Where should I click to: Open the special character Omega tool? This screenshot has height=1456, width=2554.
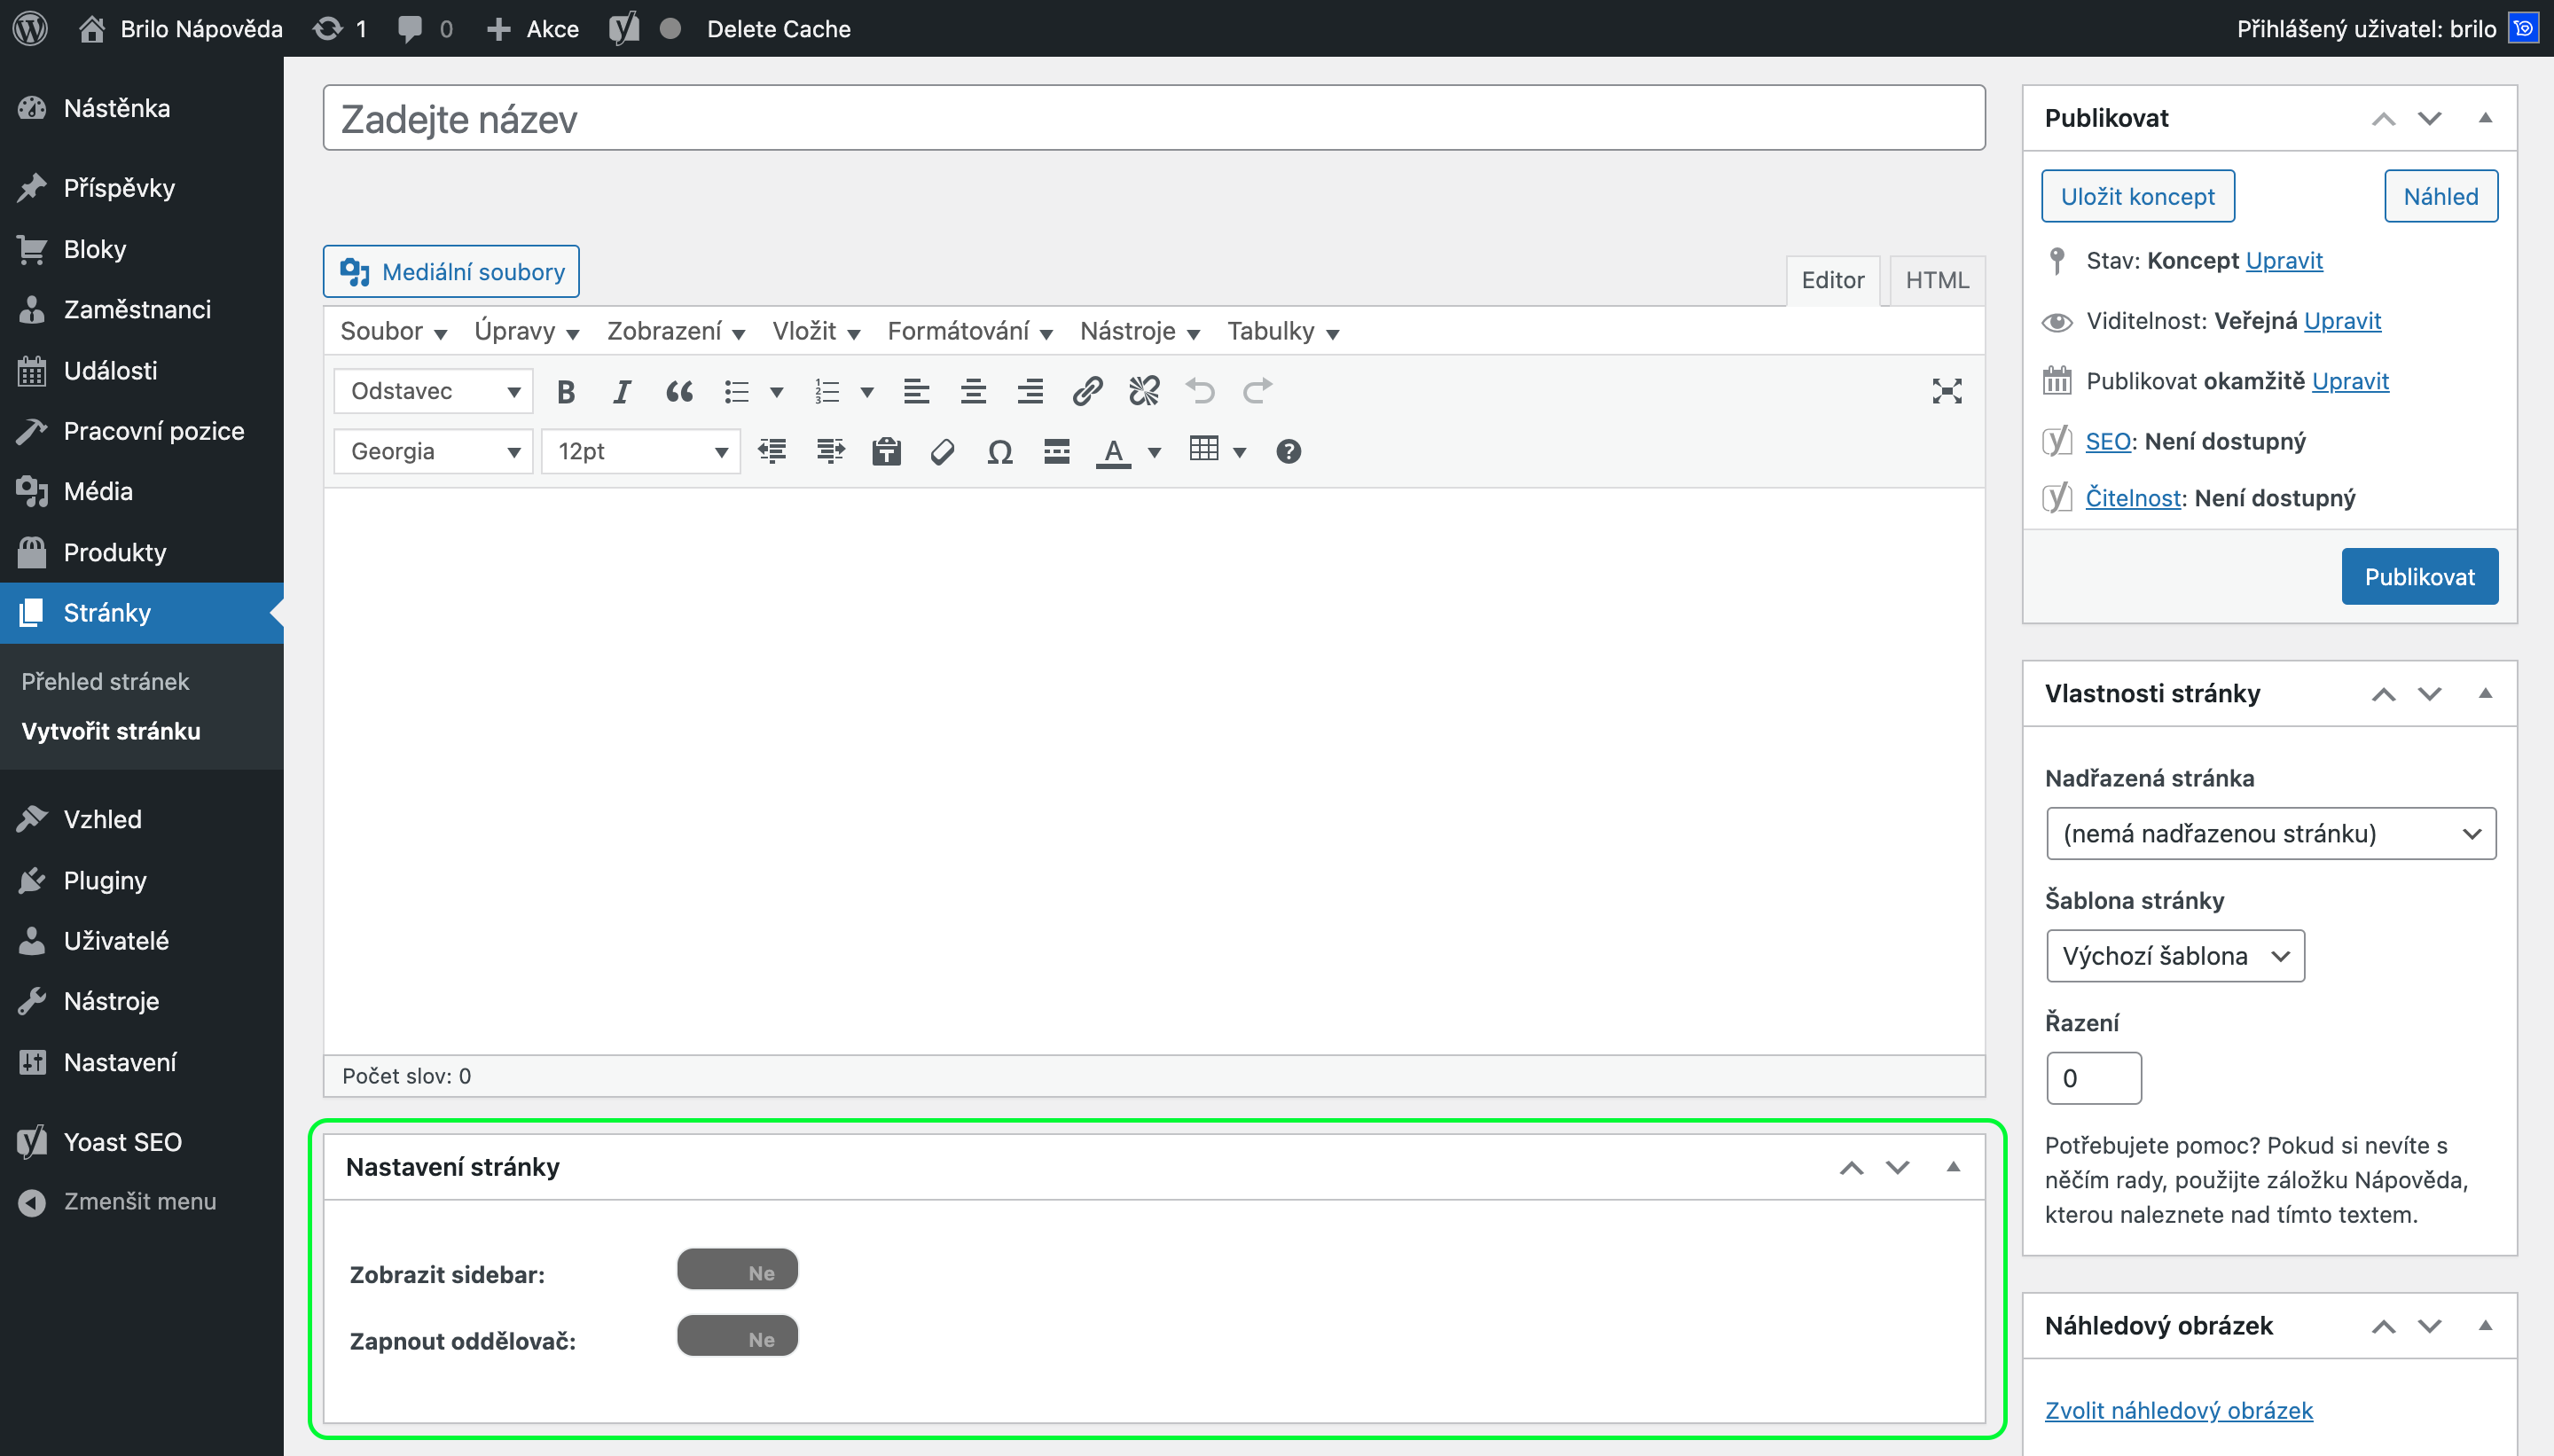(999, 452)
